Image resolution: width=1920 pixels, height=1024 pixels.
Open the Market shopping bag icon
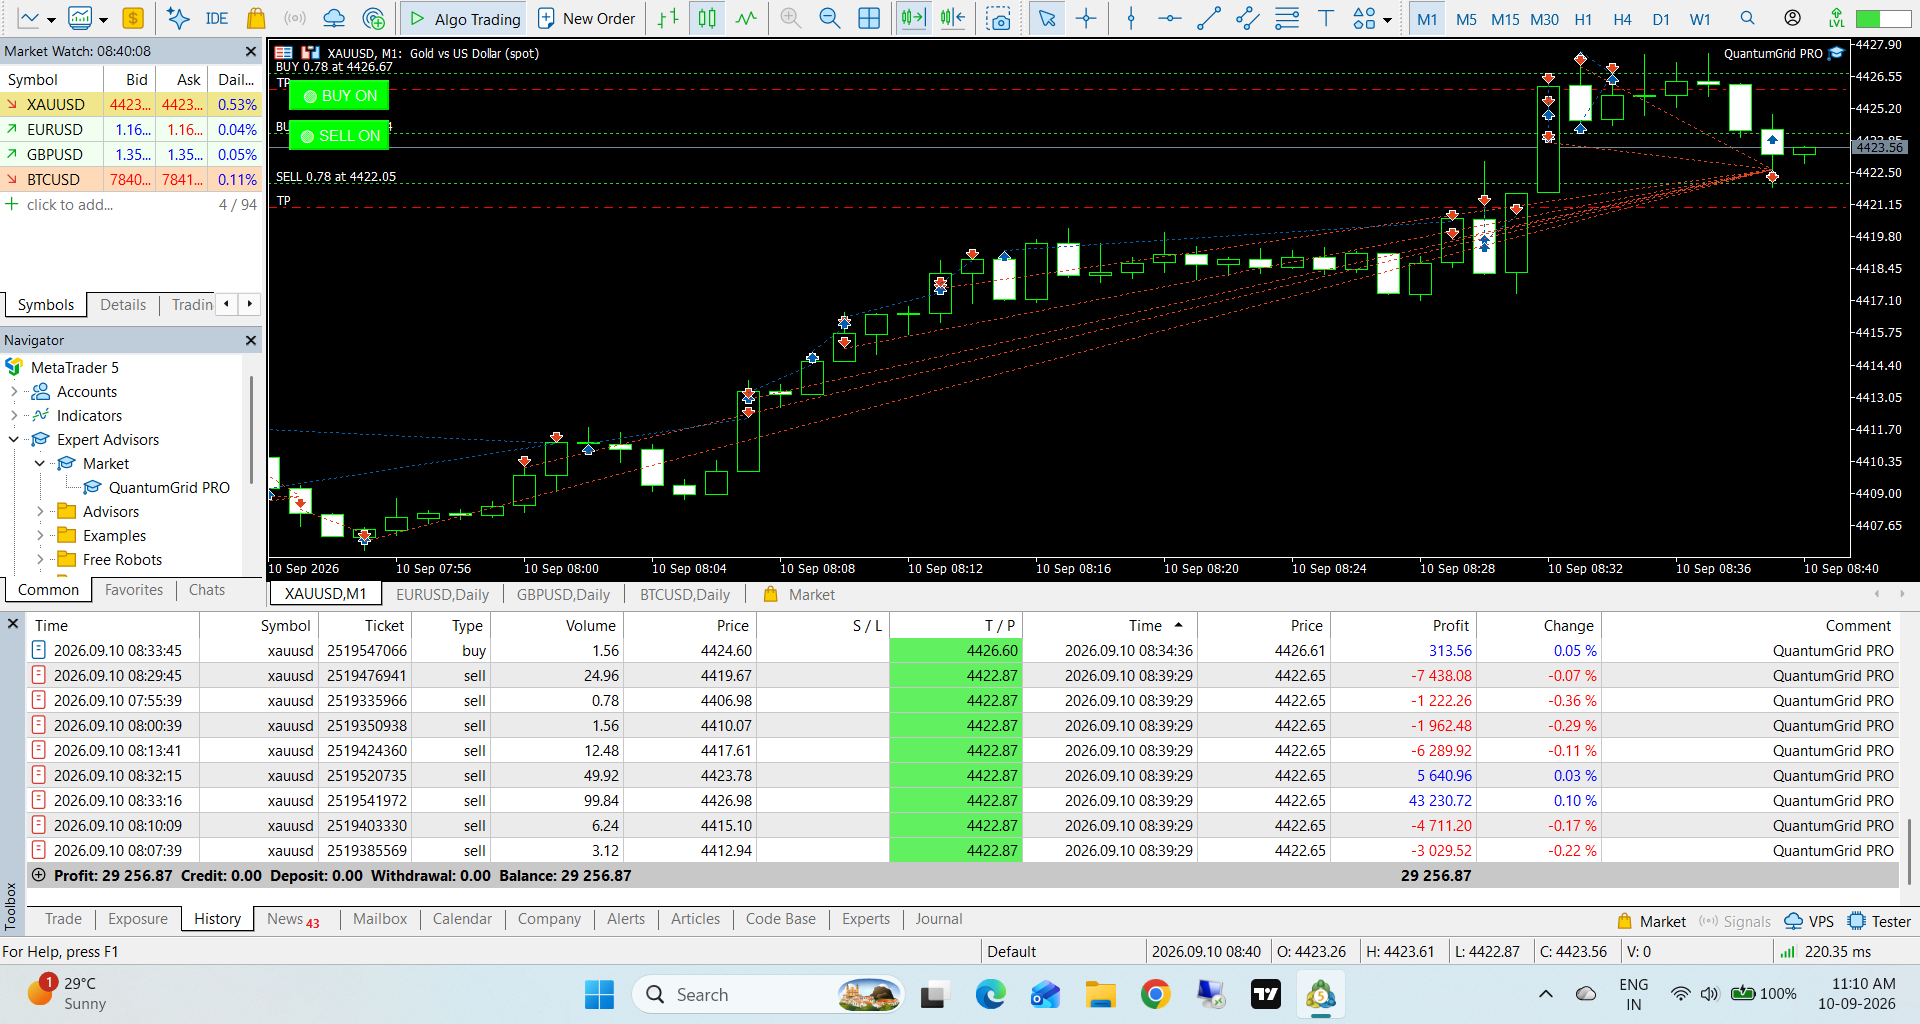click(x=256, y=18)
